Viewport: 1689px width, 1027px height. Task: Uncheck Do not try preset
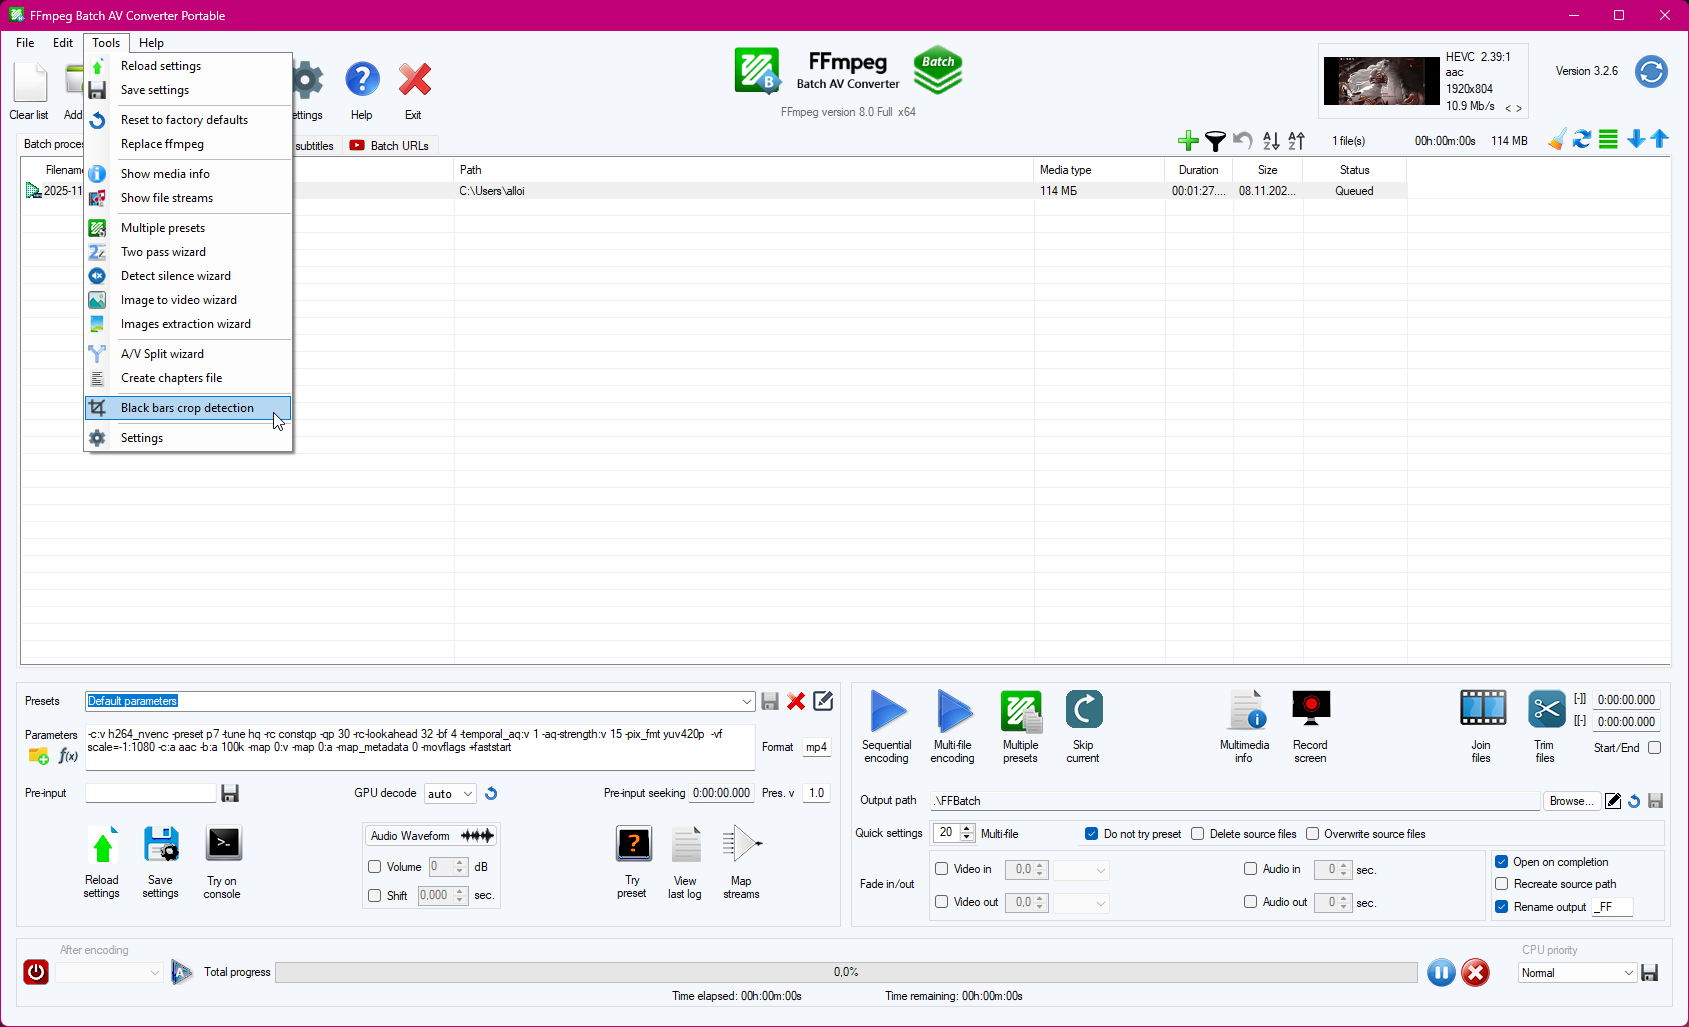(1091, 834)
